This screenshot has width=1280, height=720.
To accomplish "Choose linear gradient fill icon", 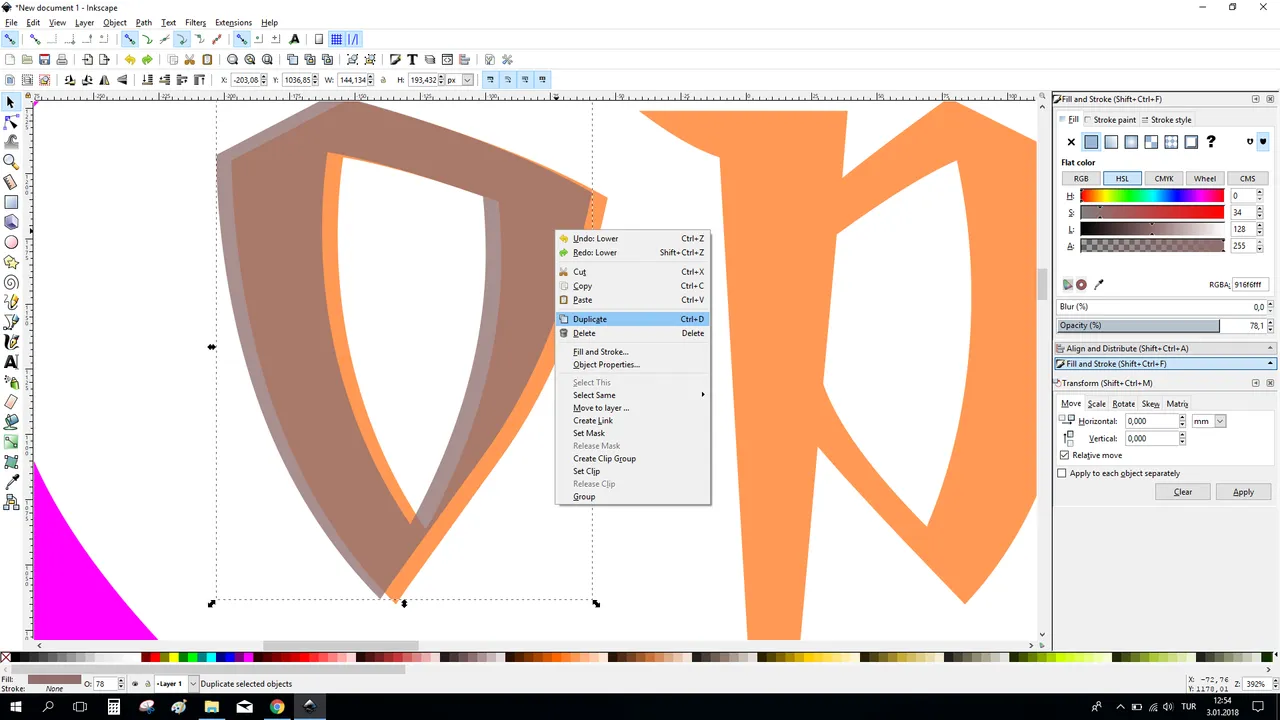I will (x=1111, y=142).
